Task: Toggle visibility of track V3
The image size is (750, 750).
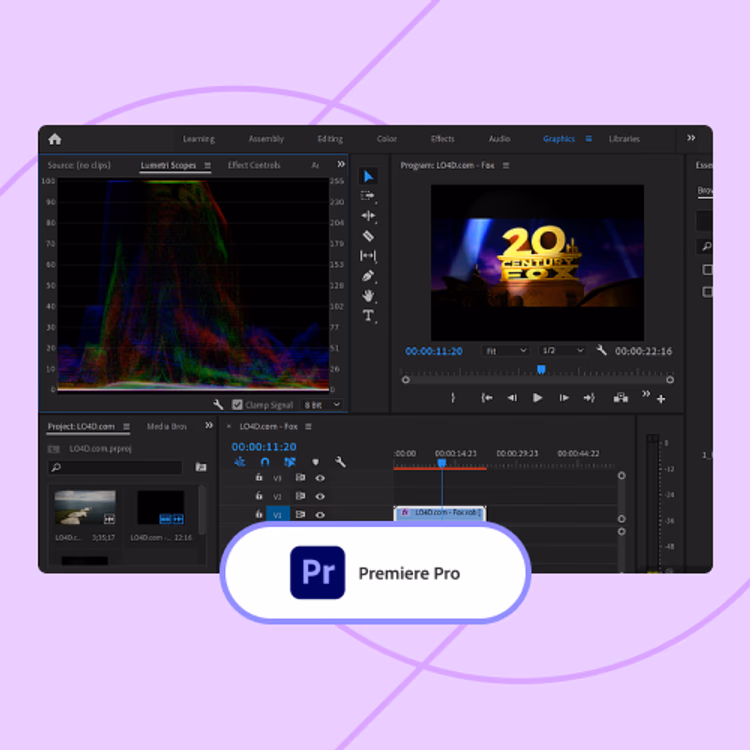Action: coord(320,478)
